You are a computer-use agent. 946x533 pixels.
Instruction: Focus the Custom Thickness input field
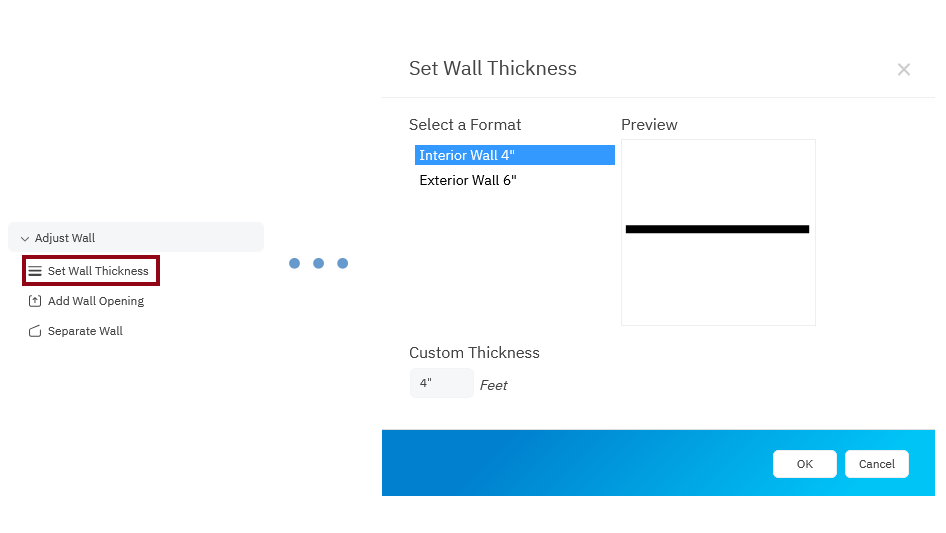(441, 383)
